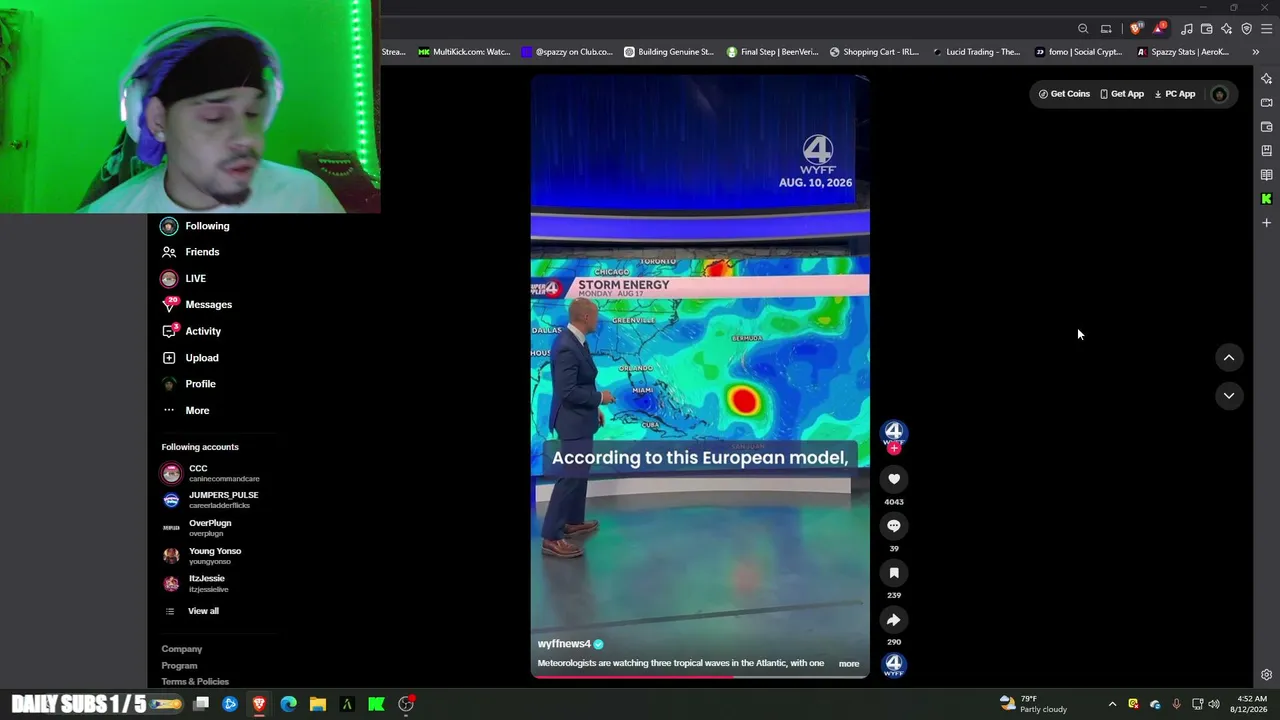Open the MultiKick.com bookmark
Image resolution: width=1280 pixels, height=720 pixels.
click(x=464, y=52)
